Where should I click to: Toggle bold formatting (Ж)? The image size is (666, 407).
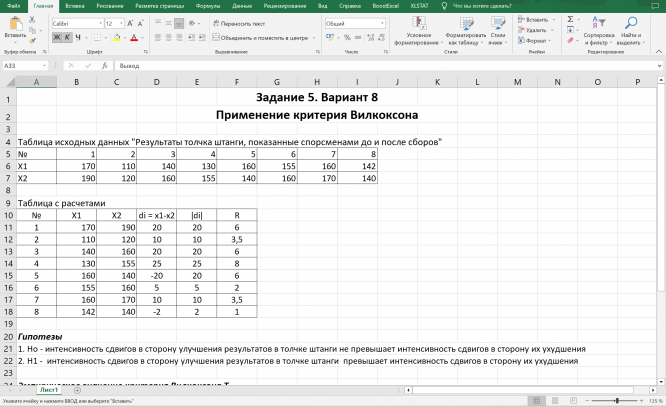pos(55,37)
